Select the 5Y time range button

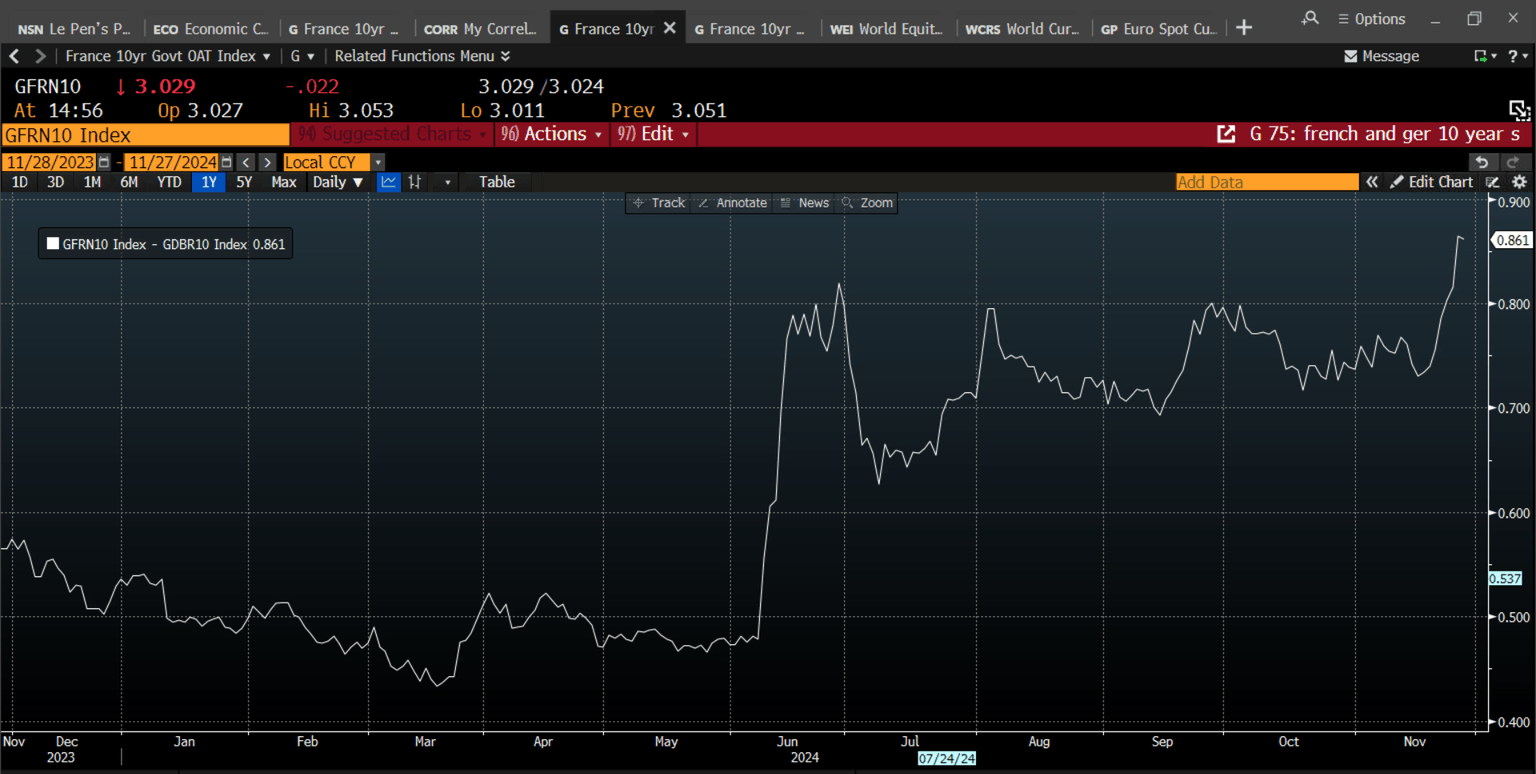(x=244, y=182)
